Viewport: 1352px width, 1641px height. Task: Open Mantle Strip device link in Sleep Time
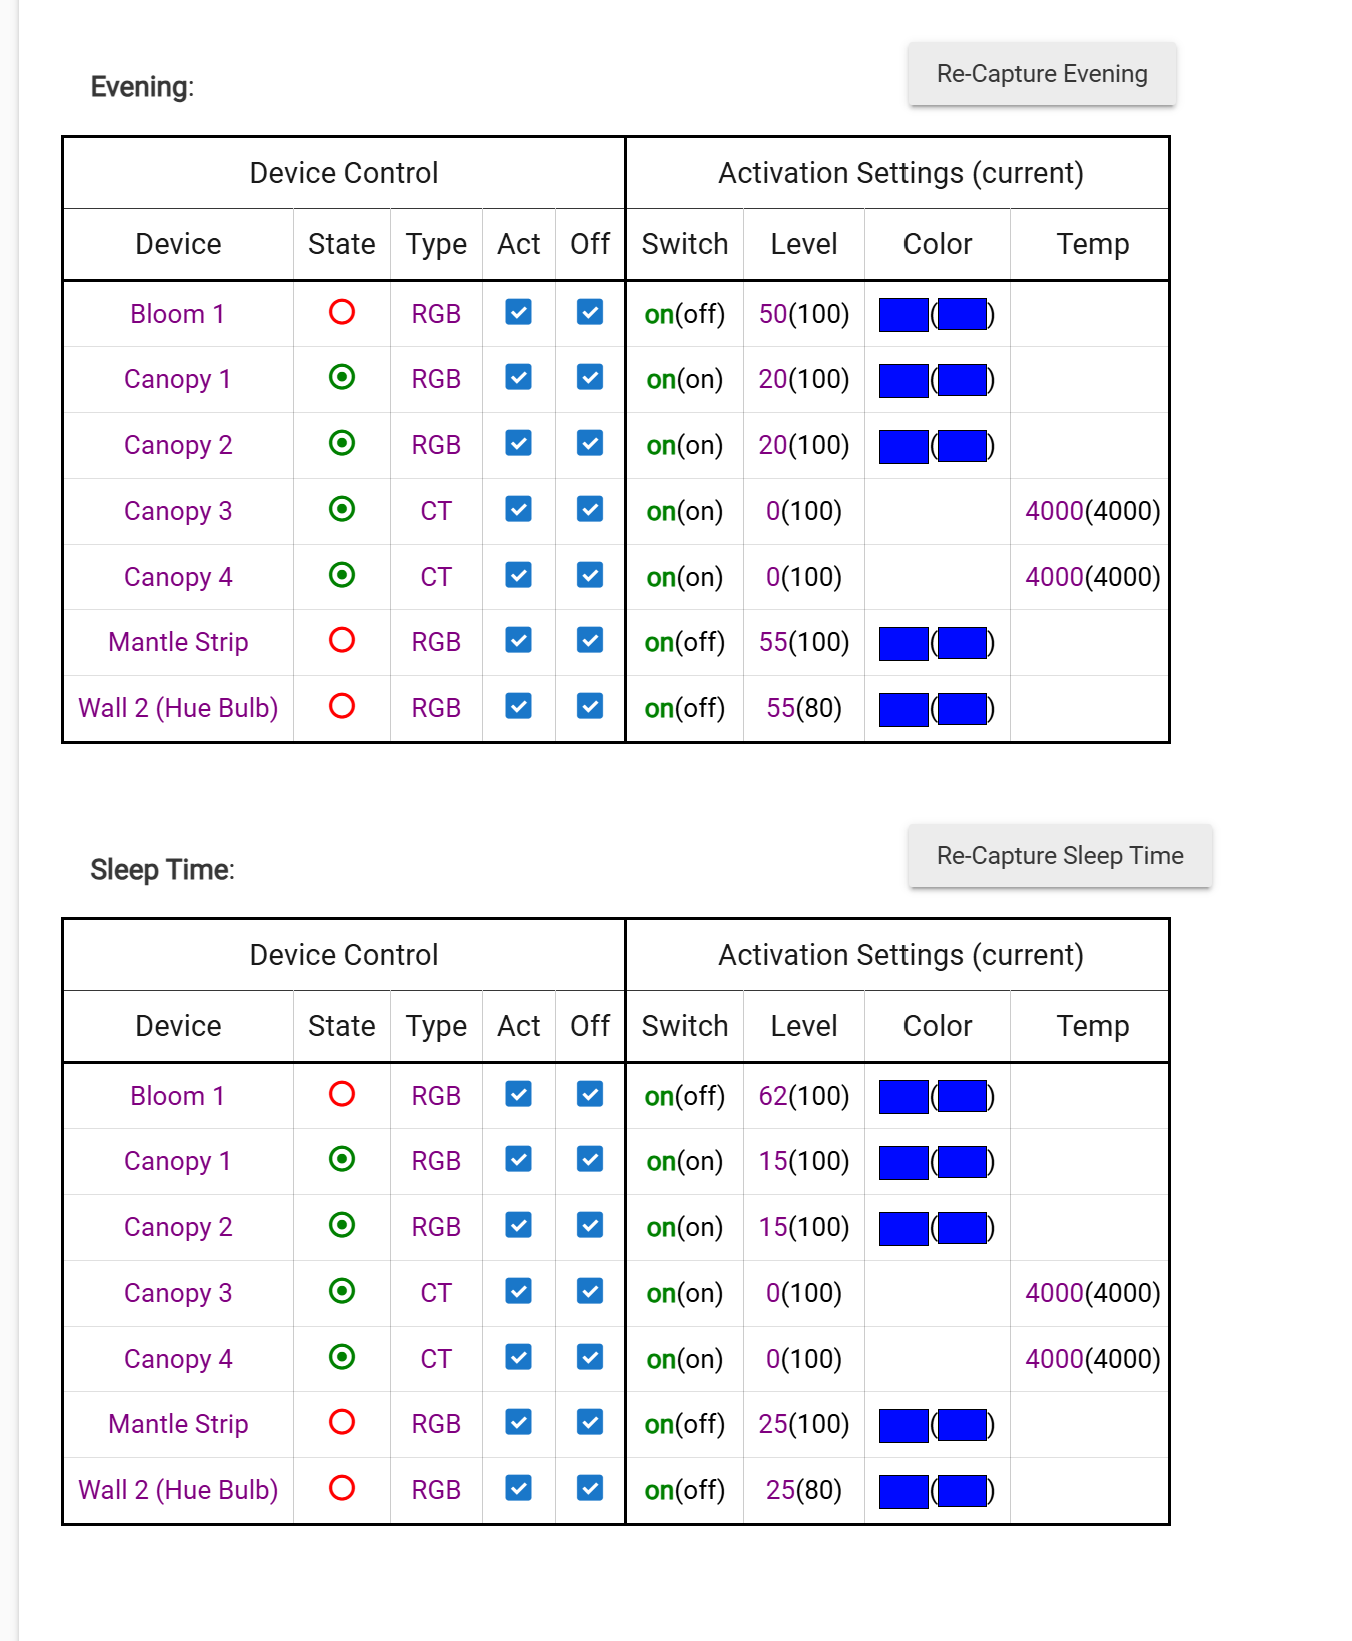[178, 1424]
